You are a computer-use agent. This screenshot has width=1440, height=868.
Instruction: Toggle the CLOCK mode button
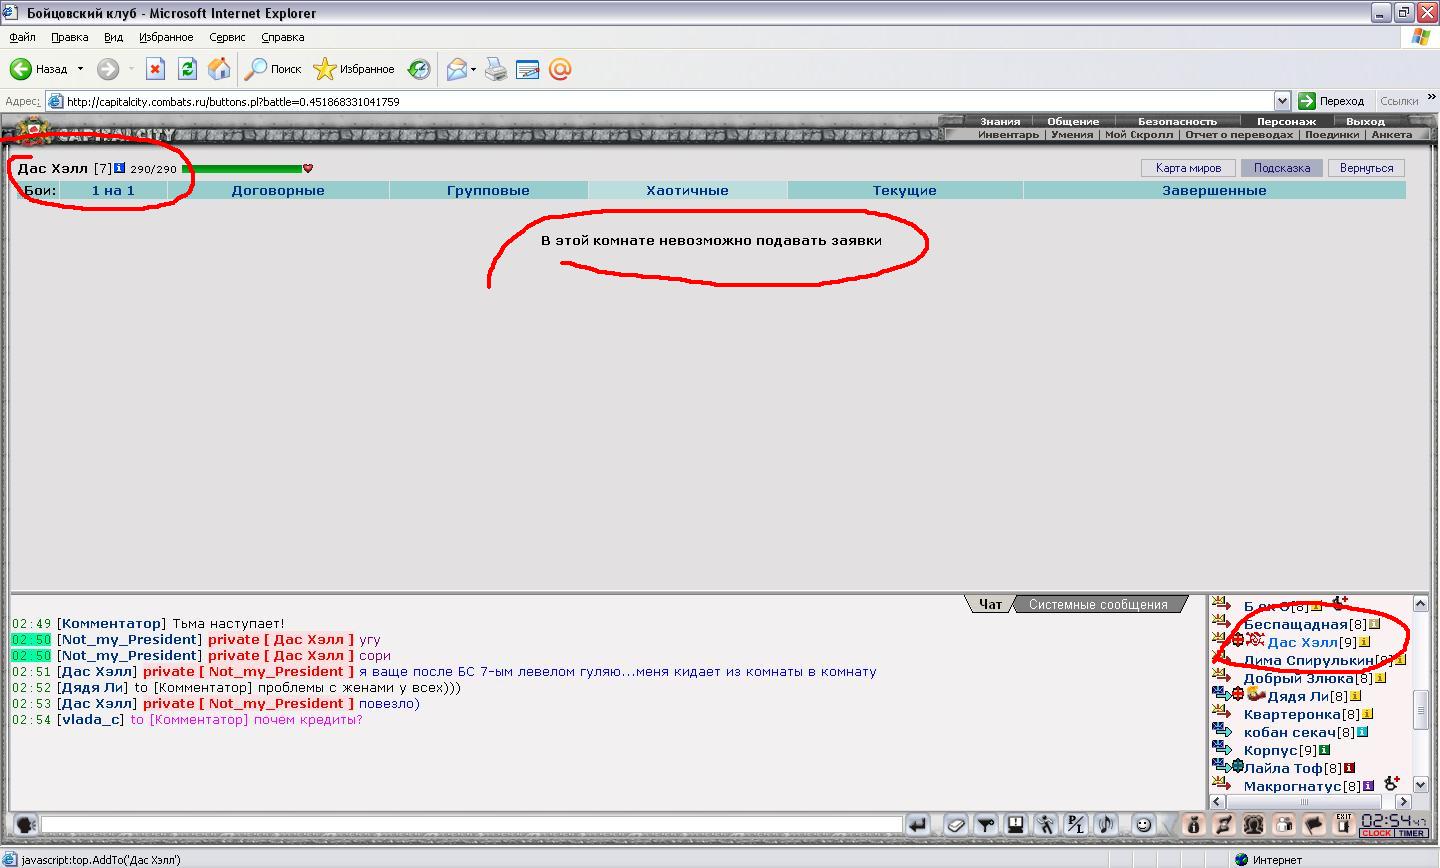click(1376, 833)
